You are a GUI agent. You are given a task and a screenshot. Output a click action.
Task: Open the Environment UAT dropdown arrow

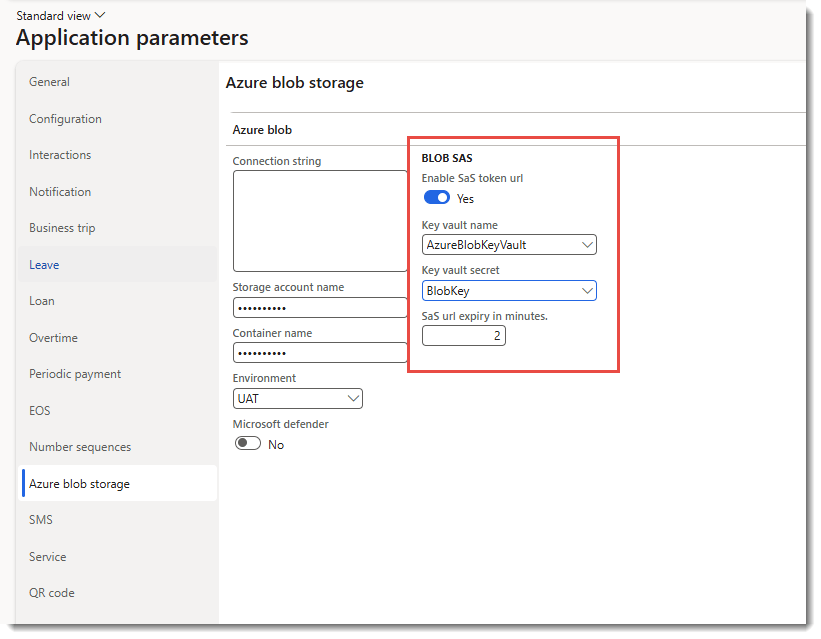tap(353, 399)
